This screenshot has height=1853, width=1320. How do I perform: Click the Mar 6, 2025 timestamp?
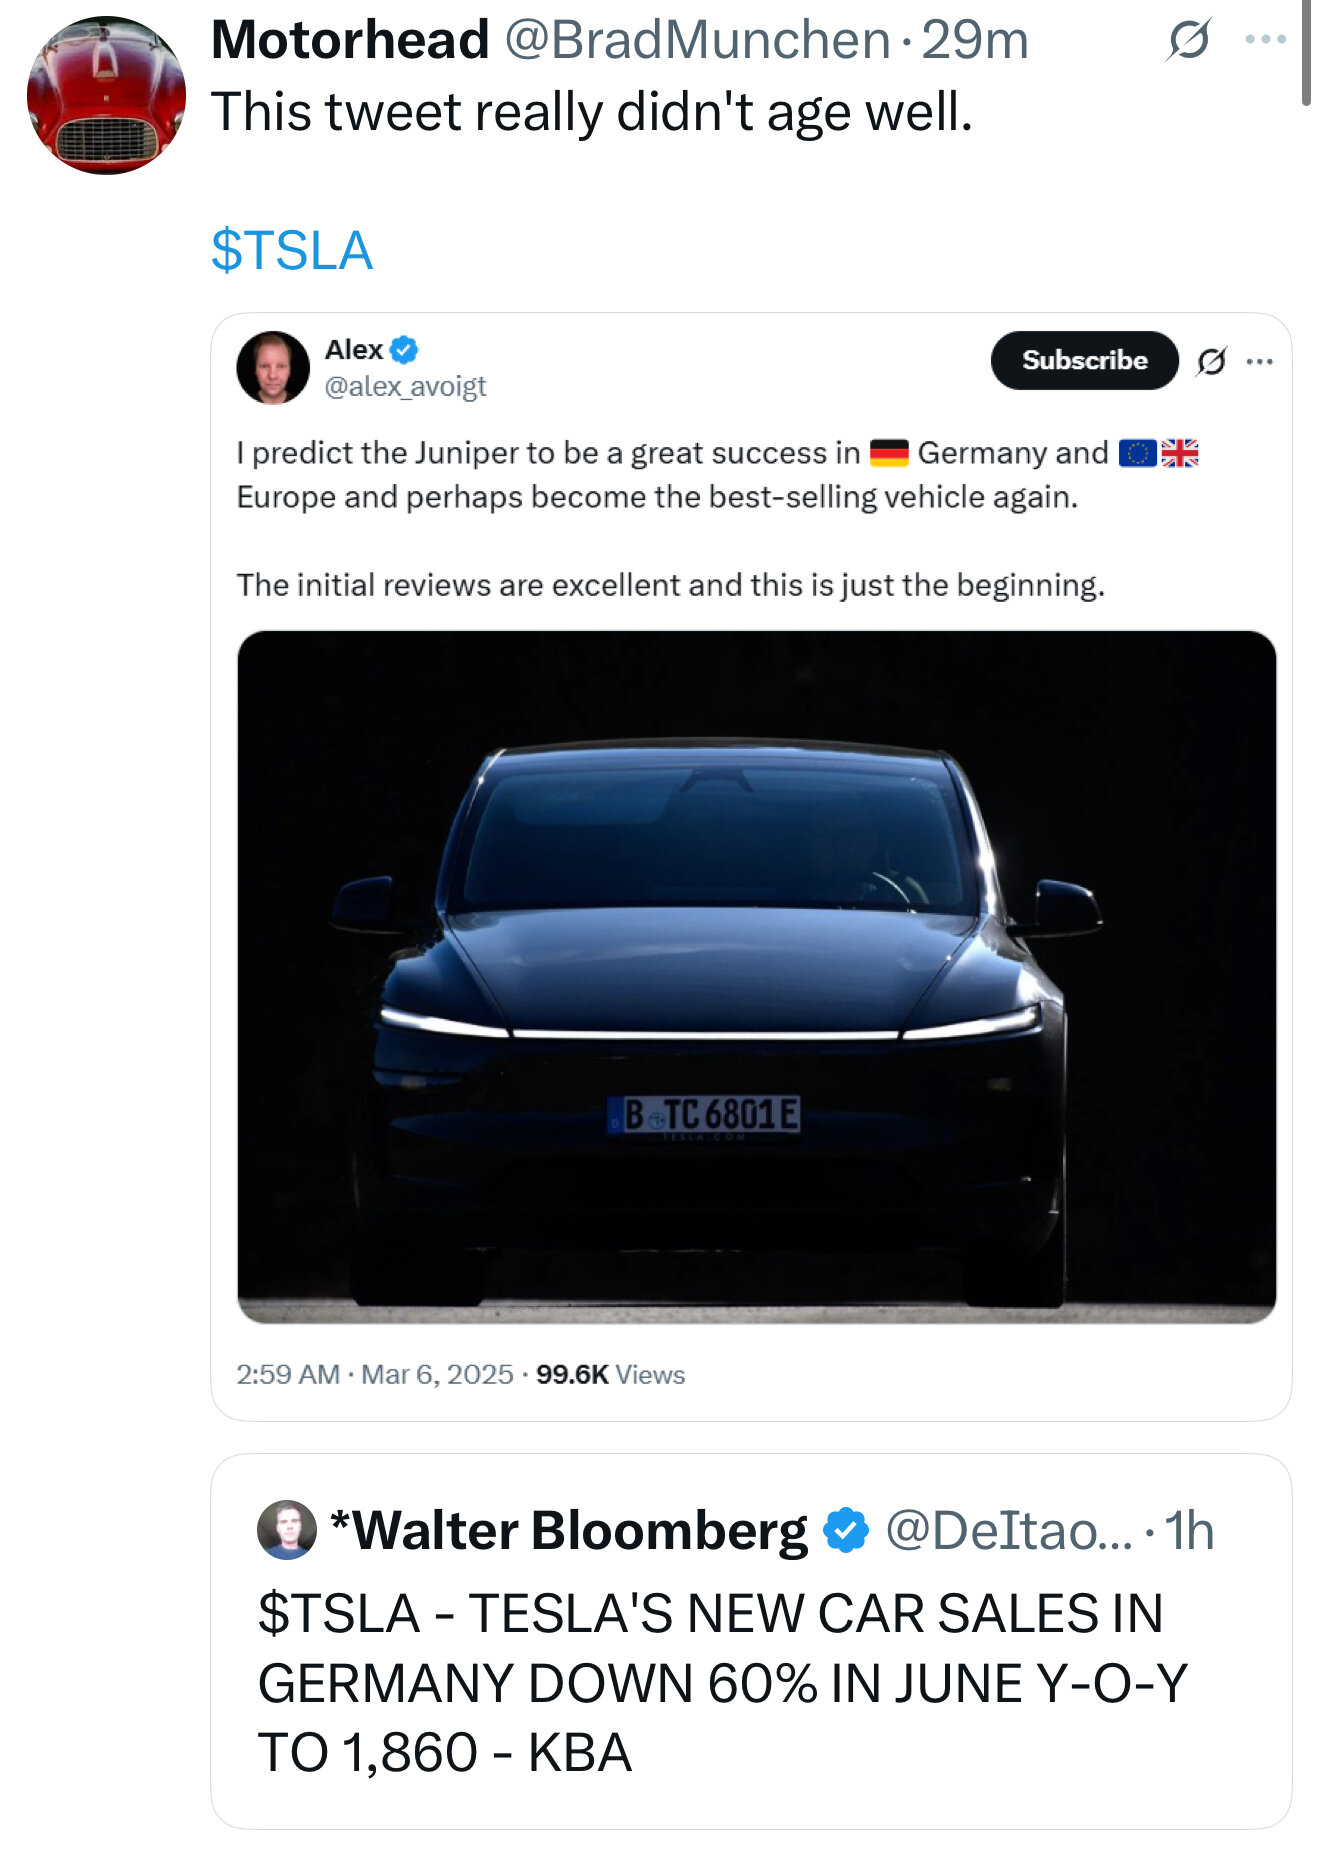pos(437,1374)
